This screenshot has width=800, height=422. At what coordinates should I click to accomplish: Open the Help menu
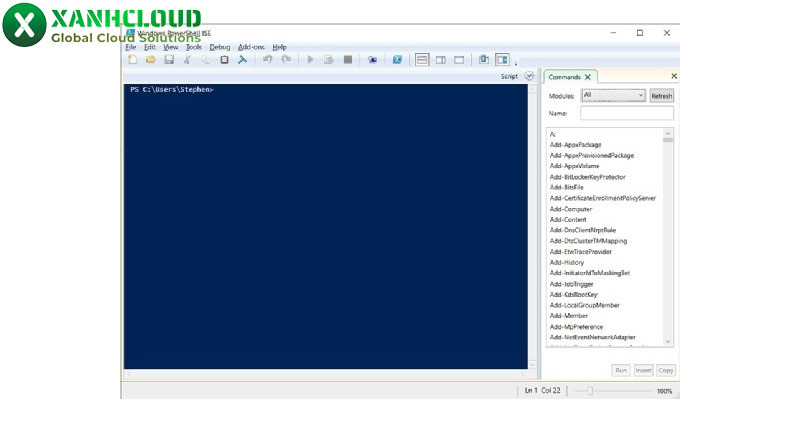pyautogui.click(x=279, y=47)
